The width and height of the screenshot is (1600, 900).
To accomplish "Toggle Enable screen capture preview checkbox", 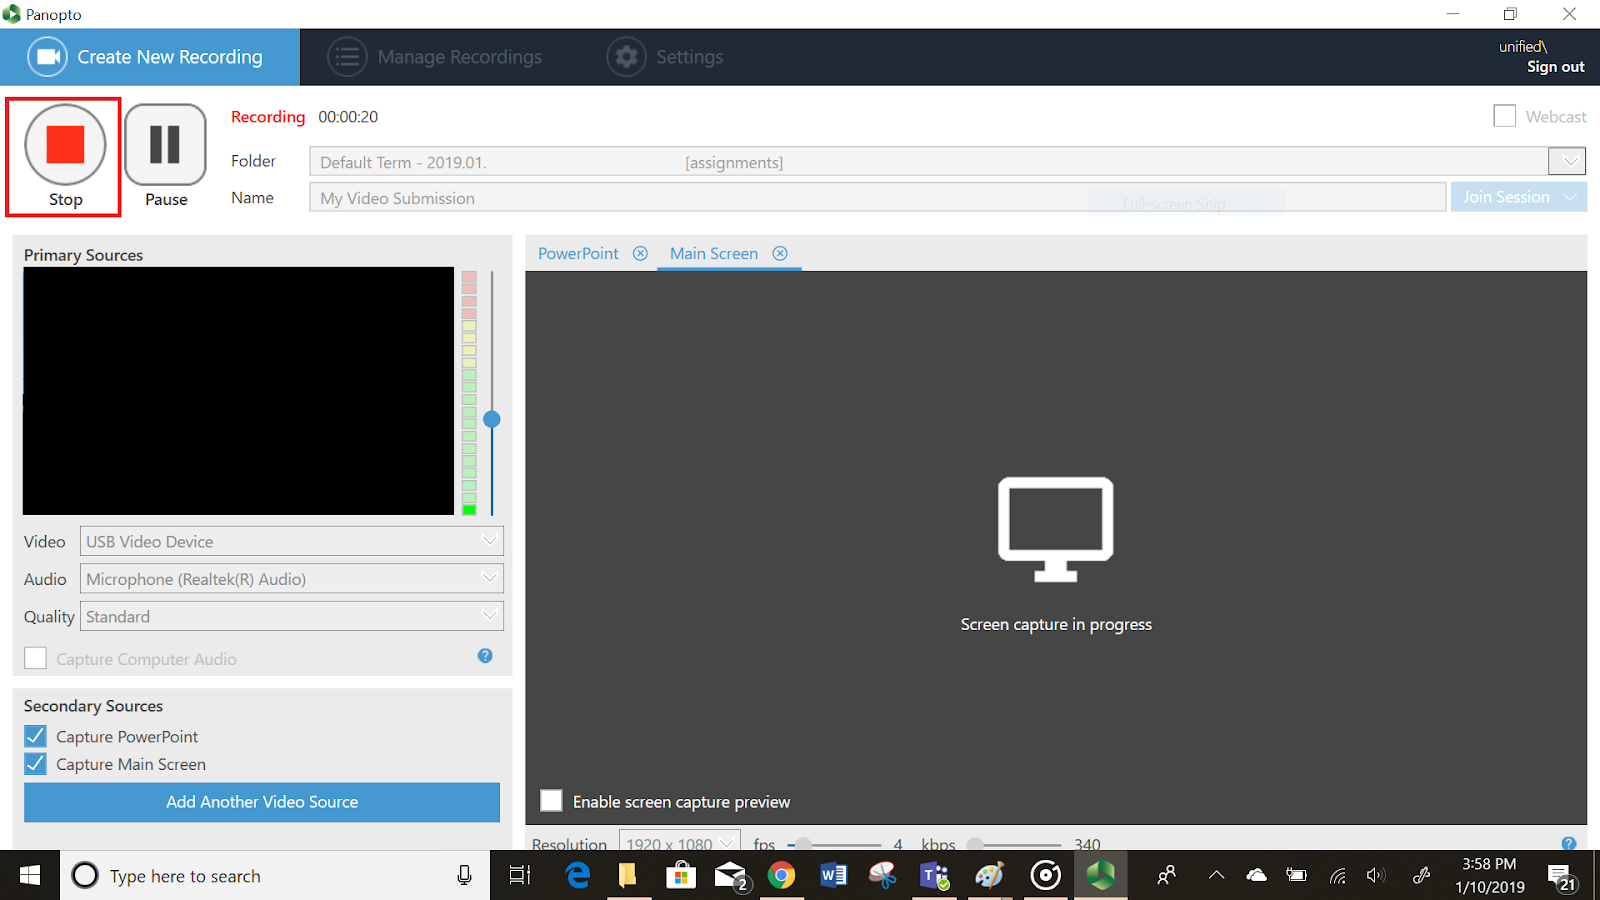I will click(x=551, y=801).
